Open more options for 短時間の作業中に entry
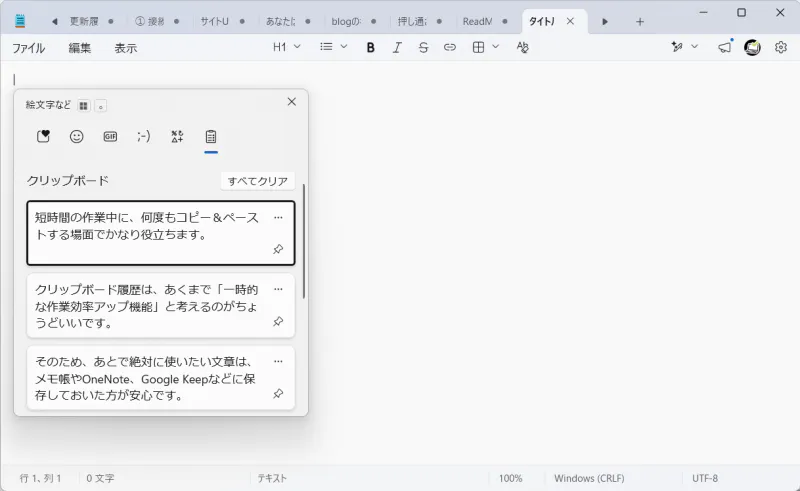Image resolution: width=800 pixels, height=491 pixels. pos(278,217)
